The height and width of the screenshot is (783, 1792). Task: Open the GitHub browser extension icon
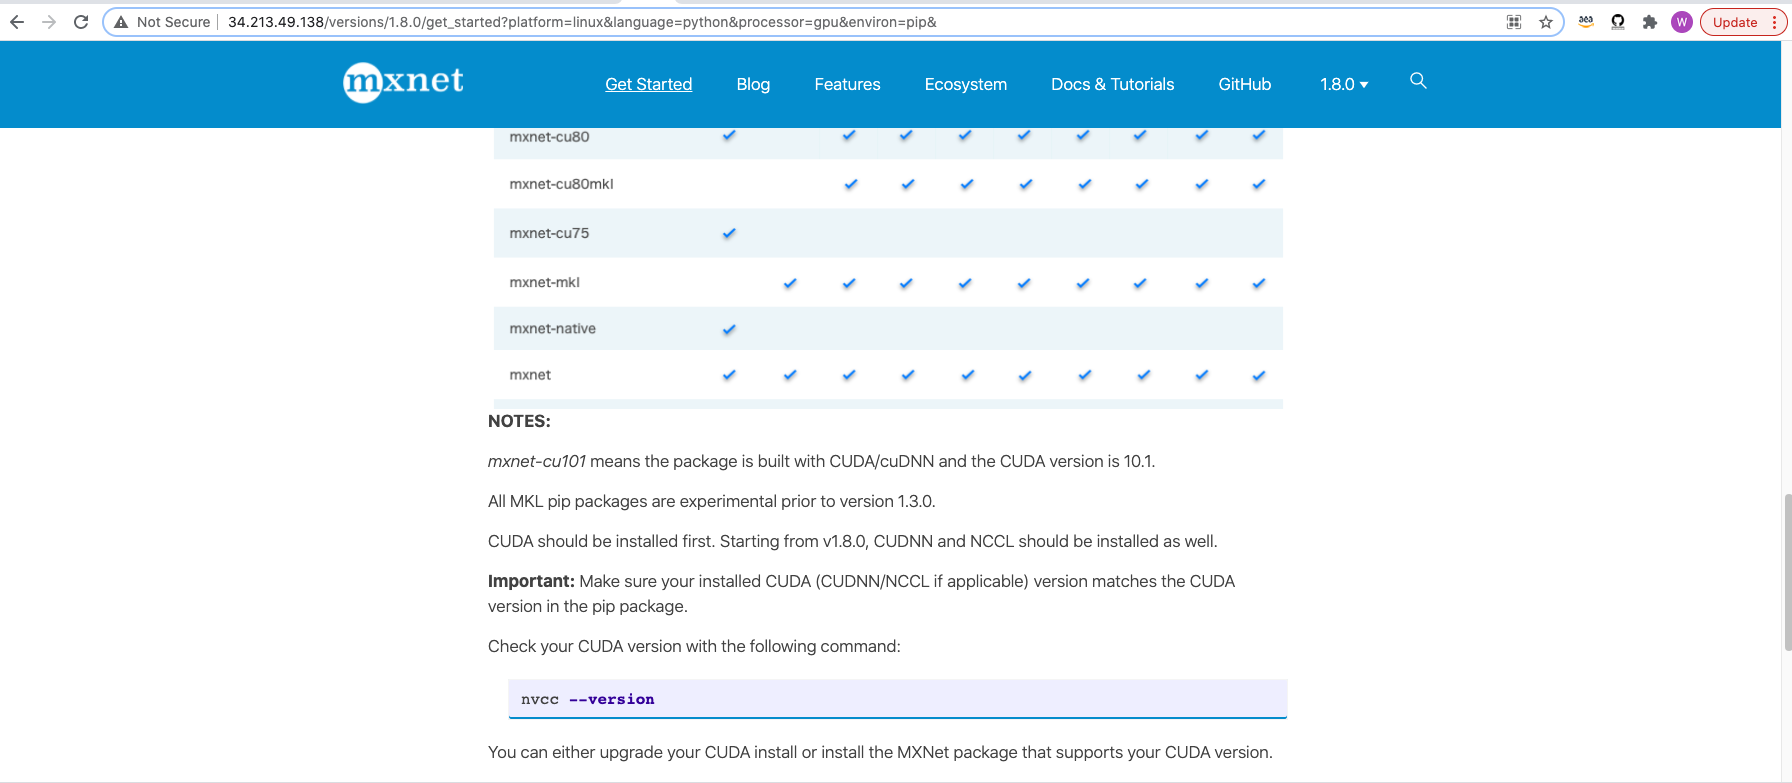[x=1618, y=22]
